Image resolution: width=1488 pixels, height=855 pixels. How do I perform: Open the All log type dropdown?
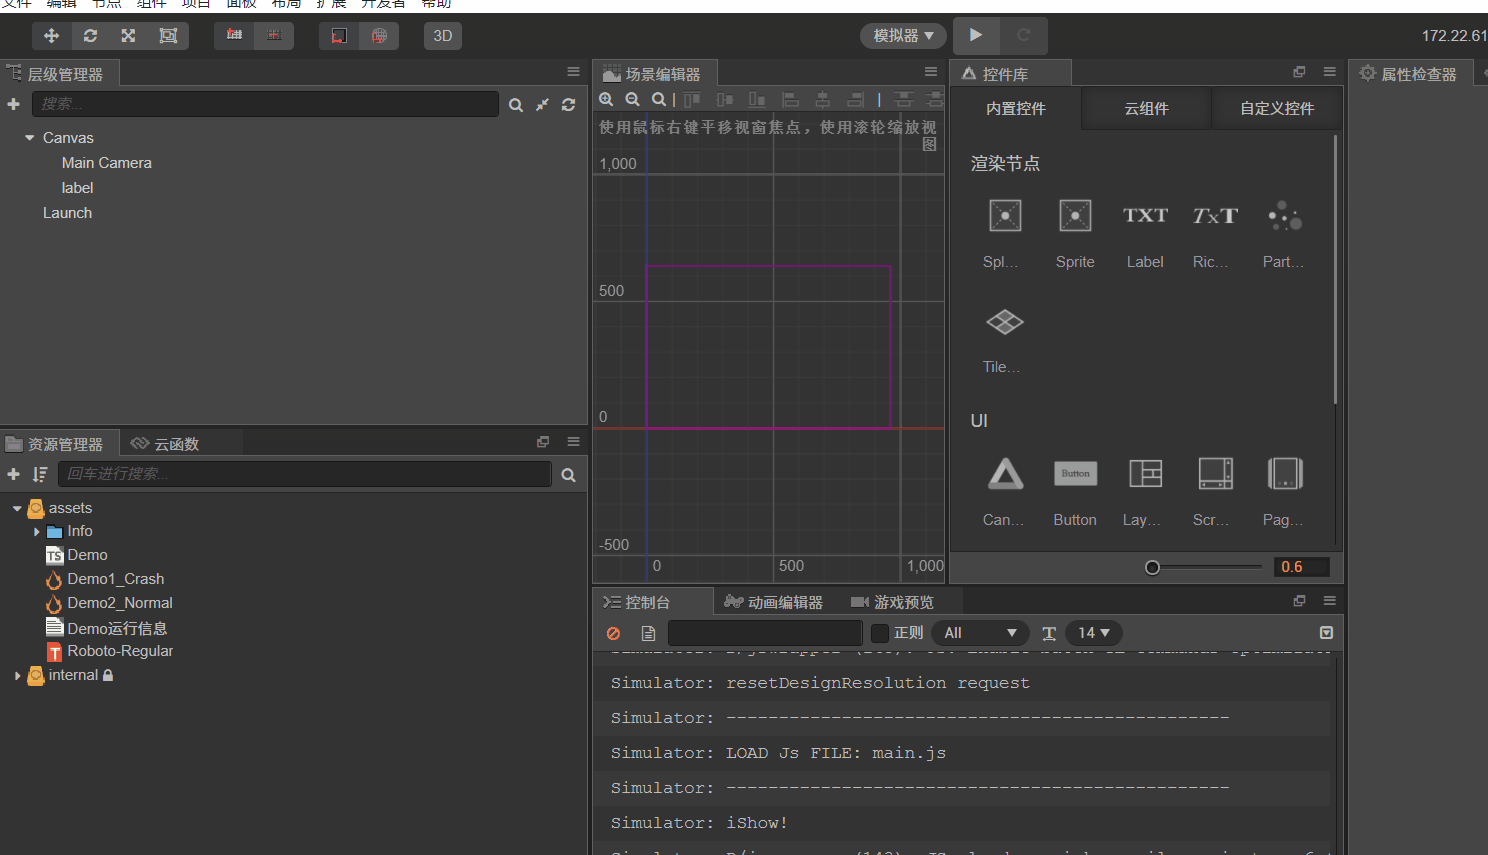click(x=980, y=633)
